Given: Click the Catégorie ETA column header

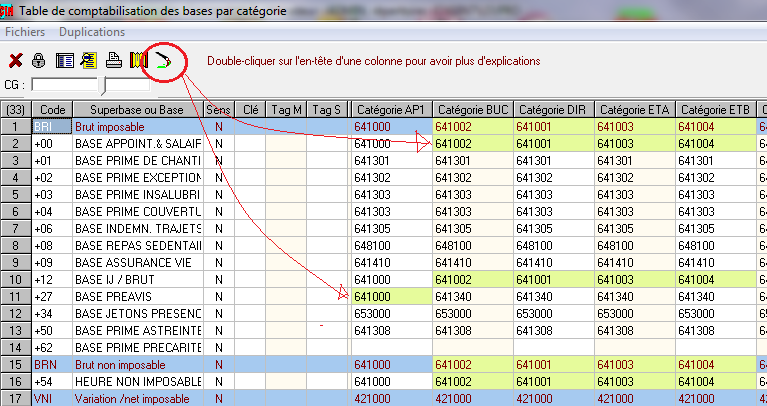Looking at the screenshot, I should pos(635,110).
